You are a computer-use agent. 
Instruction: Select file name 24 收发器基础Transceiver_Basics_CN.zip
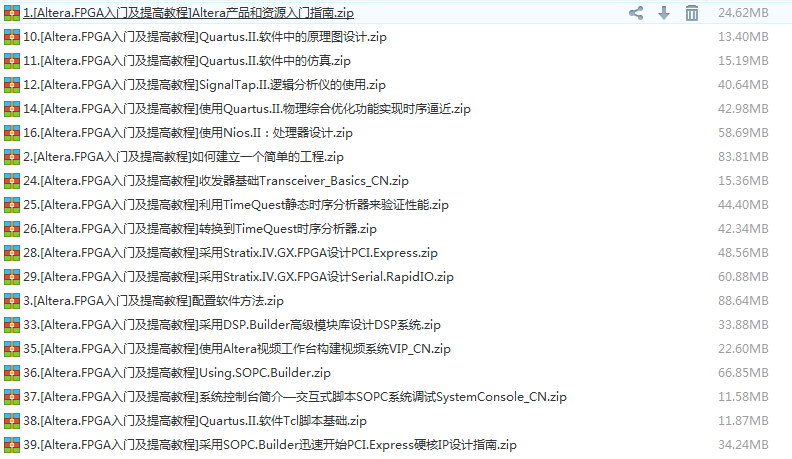216,181
